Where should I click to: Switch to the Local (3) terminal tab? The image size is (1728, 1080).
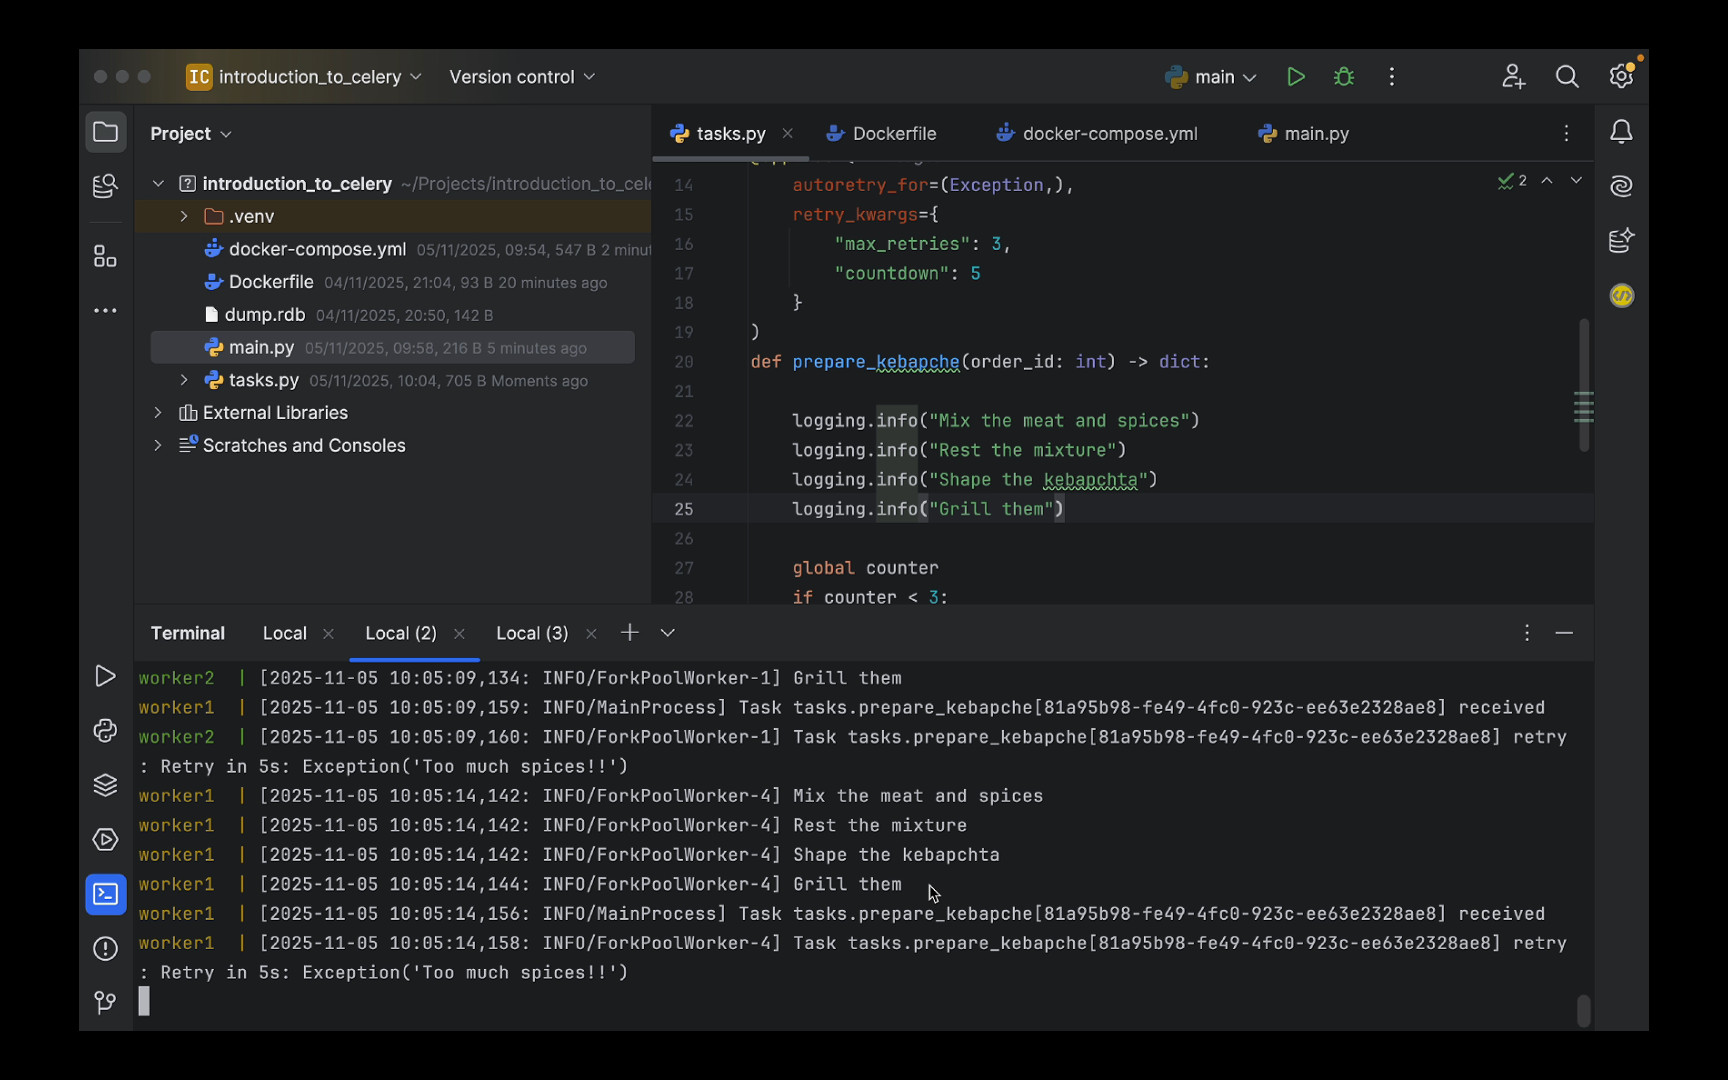pos(531,633)
